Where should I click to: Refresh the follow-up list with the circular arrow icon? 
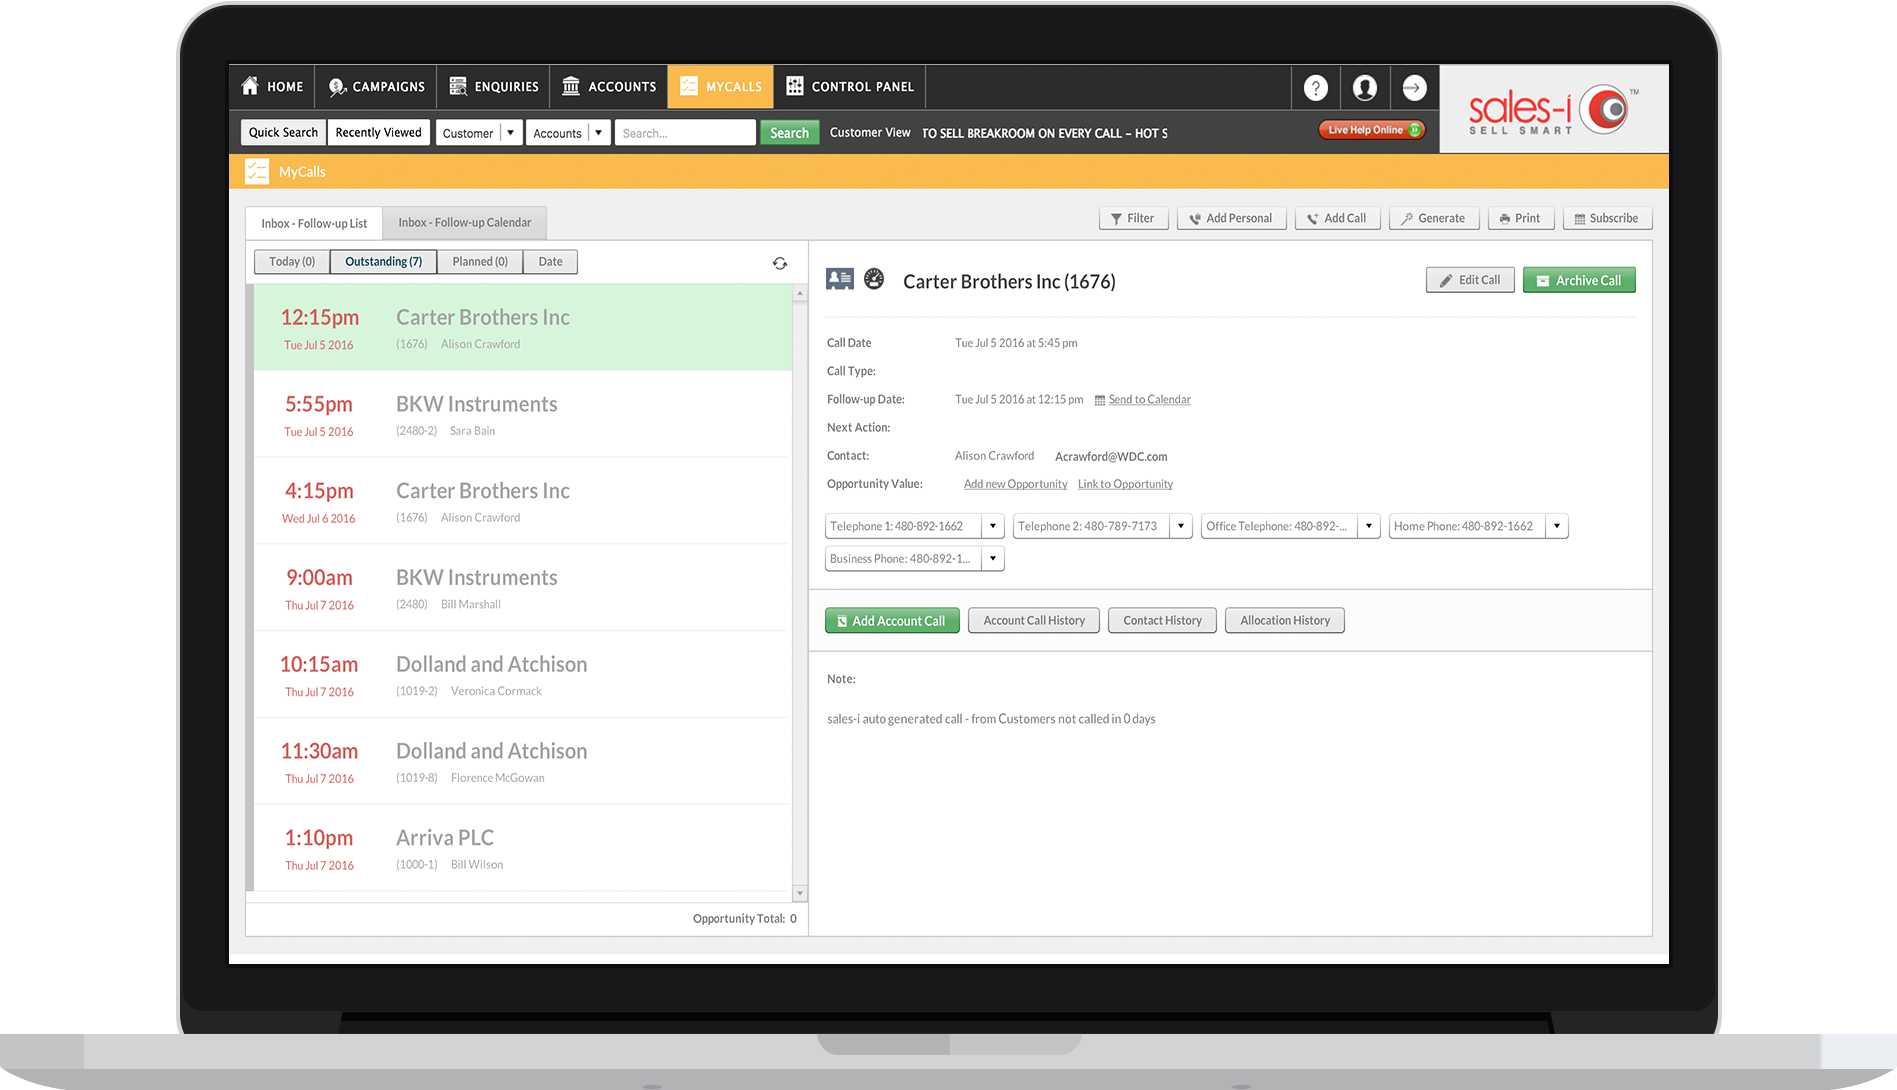[x=780, y=262]
